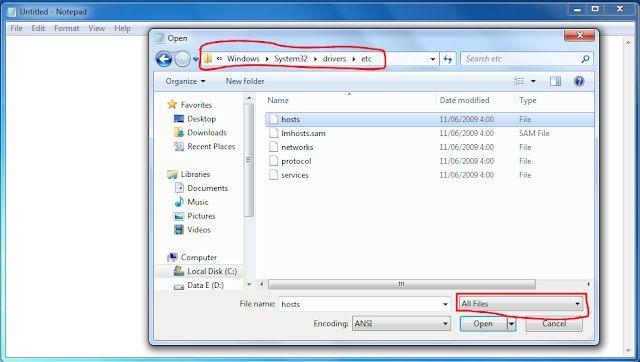The image size is (640, 362).
Task: Click nav pane scrollbar down arrow
Action: coord(249,284)
